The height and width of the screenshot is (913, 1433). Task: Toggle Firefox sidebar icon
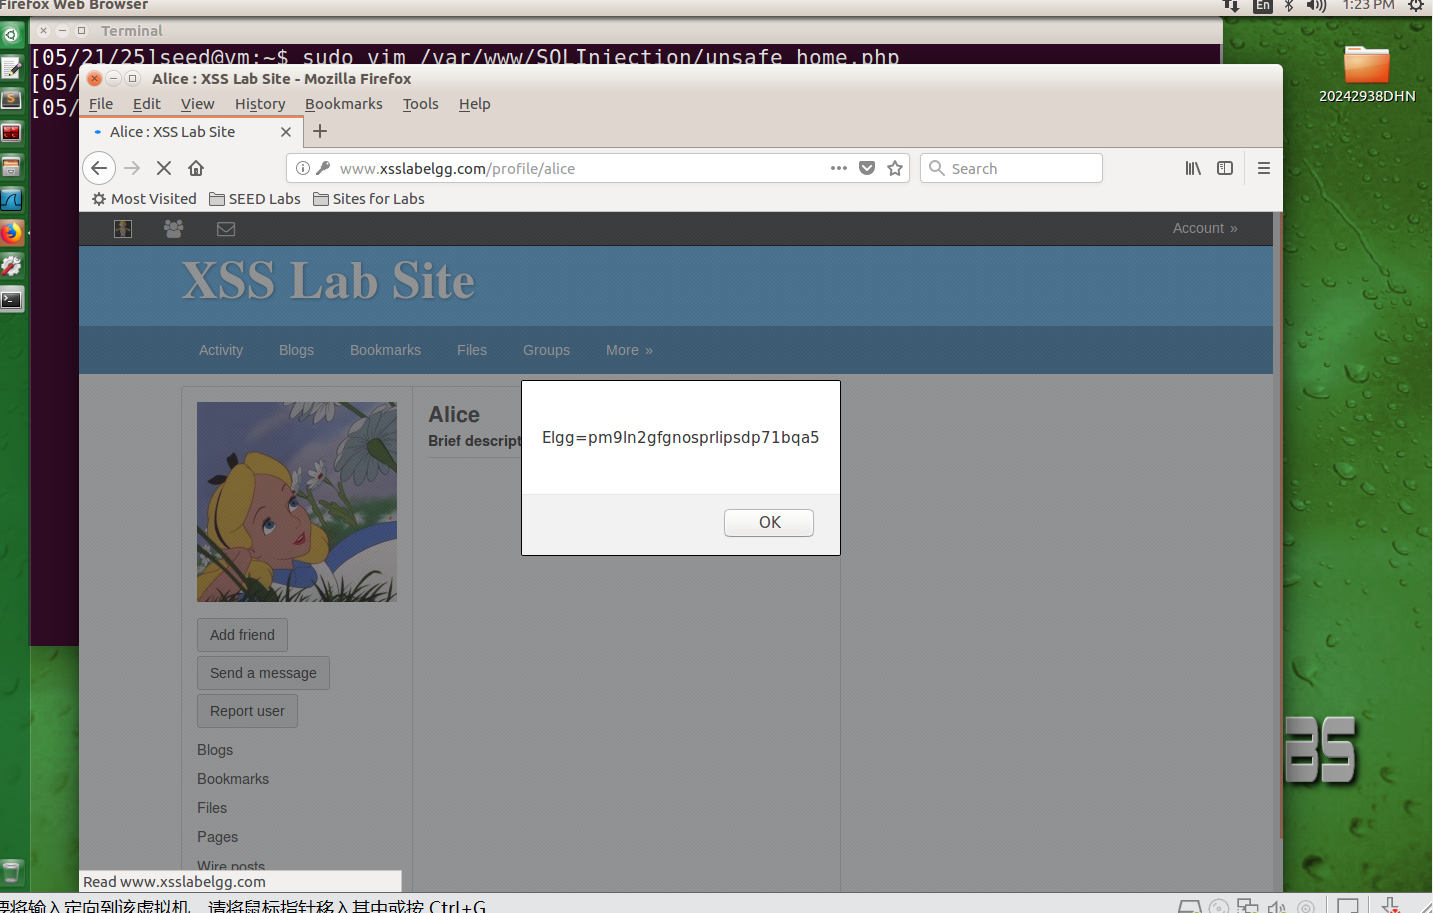(1225, 168)
